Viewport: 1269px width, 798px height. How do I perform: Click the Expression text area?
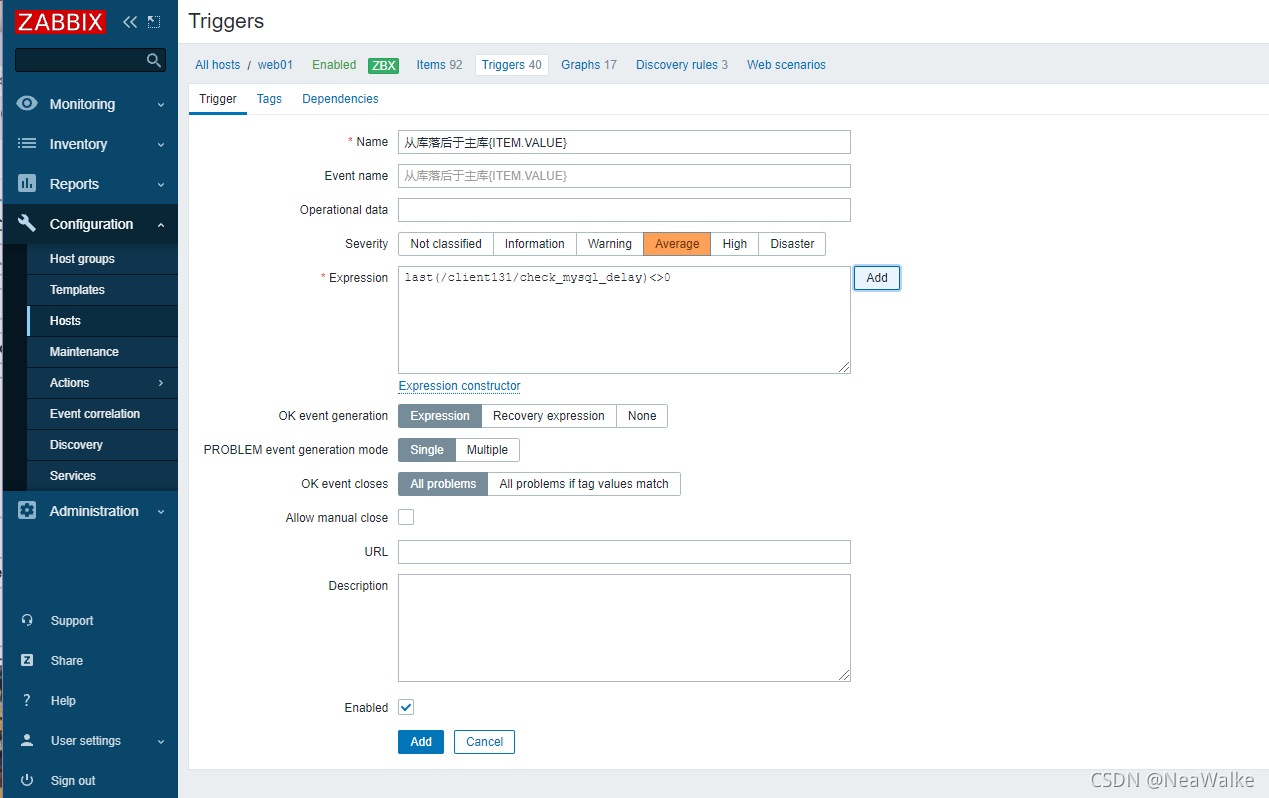[624, 320]
